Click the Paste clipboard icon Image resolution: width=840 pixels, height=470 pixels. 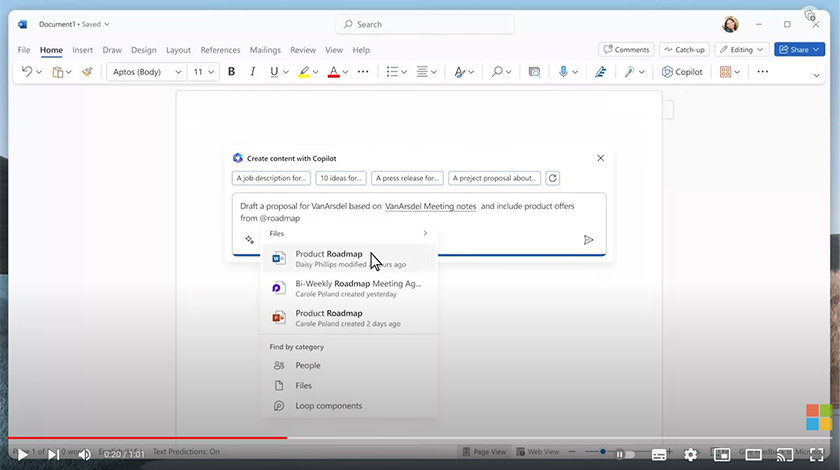point(57,72)
